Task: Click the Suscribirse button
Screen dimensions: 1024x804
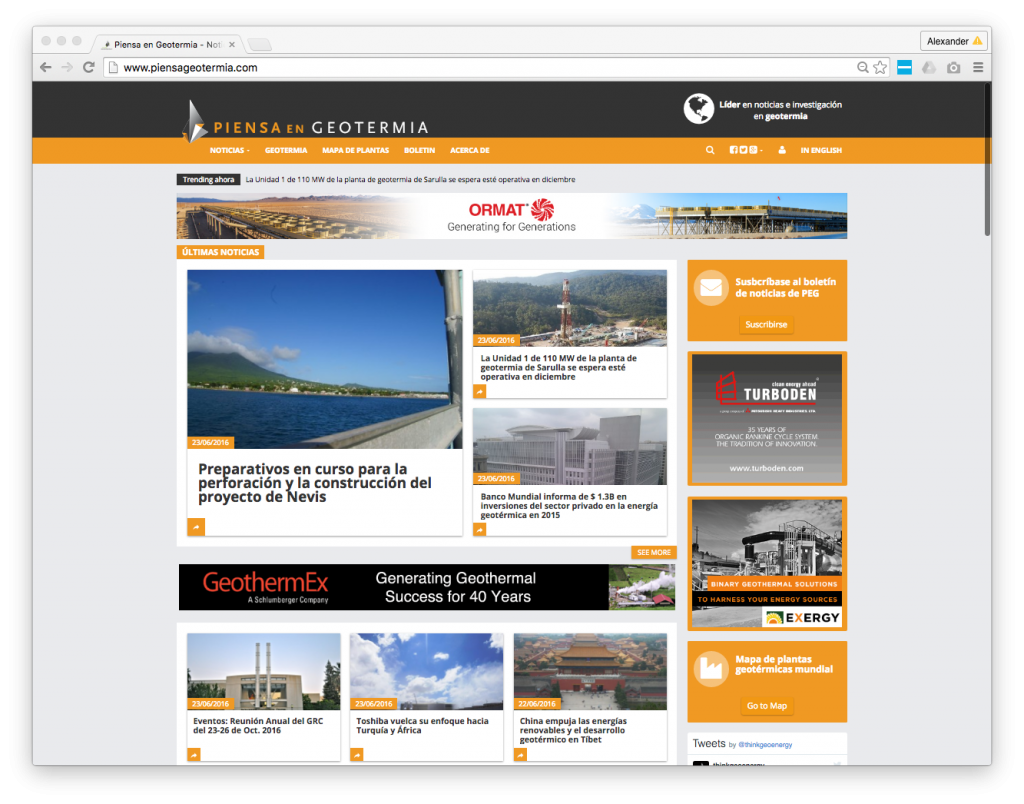Action: click(x=766, y=324)
